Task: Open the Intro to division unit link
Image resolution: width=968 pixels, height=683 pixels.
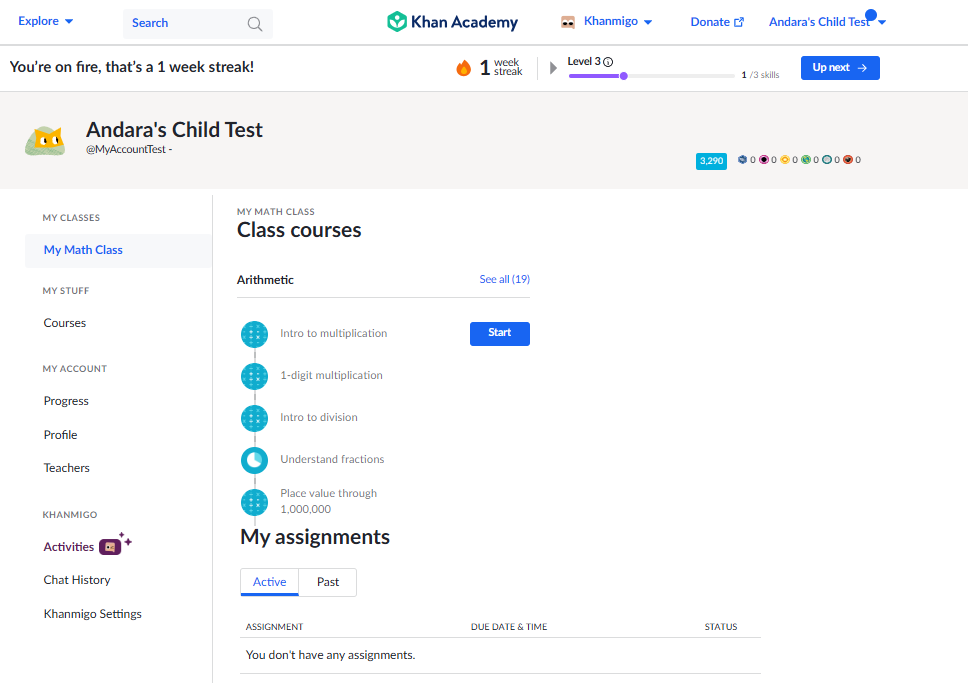Action: (319, 417)
